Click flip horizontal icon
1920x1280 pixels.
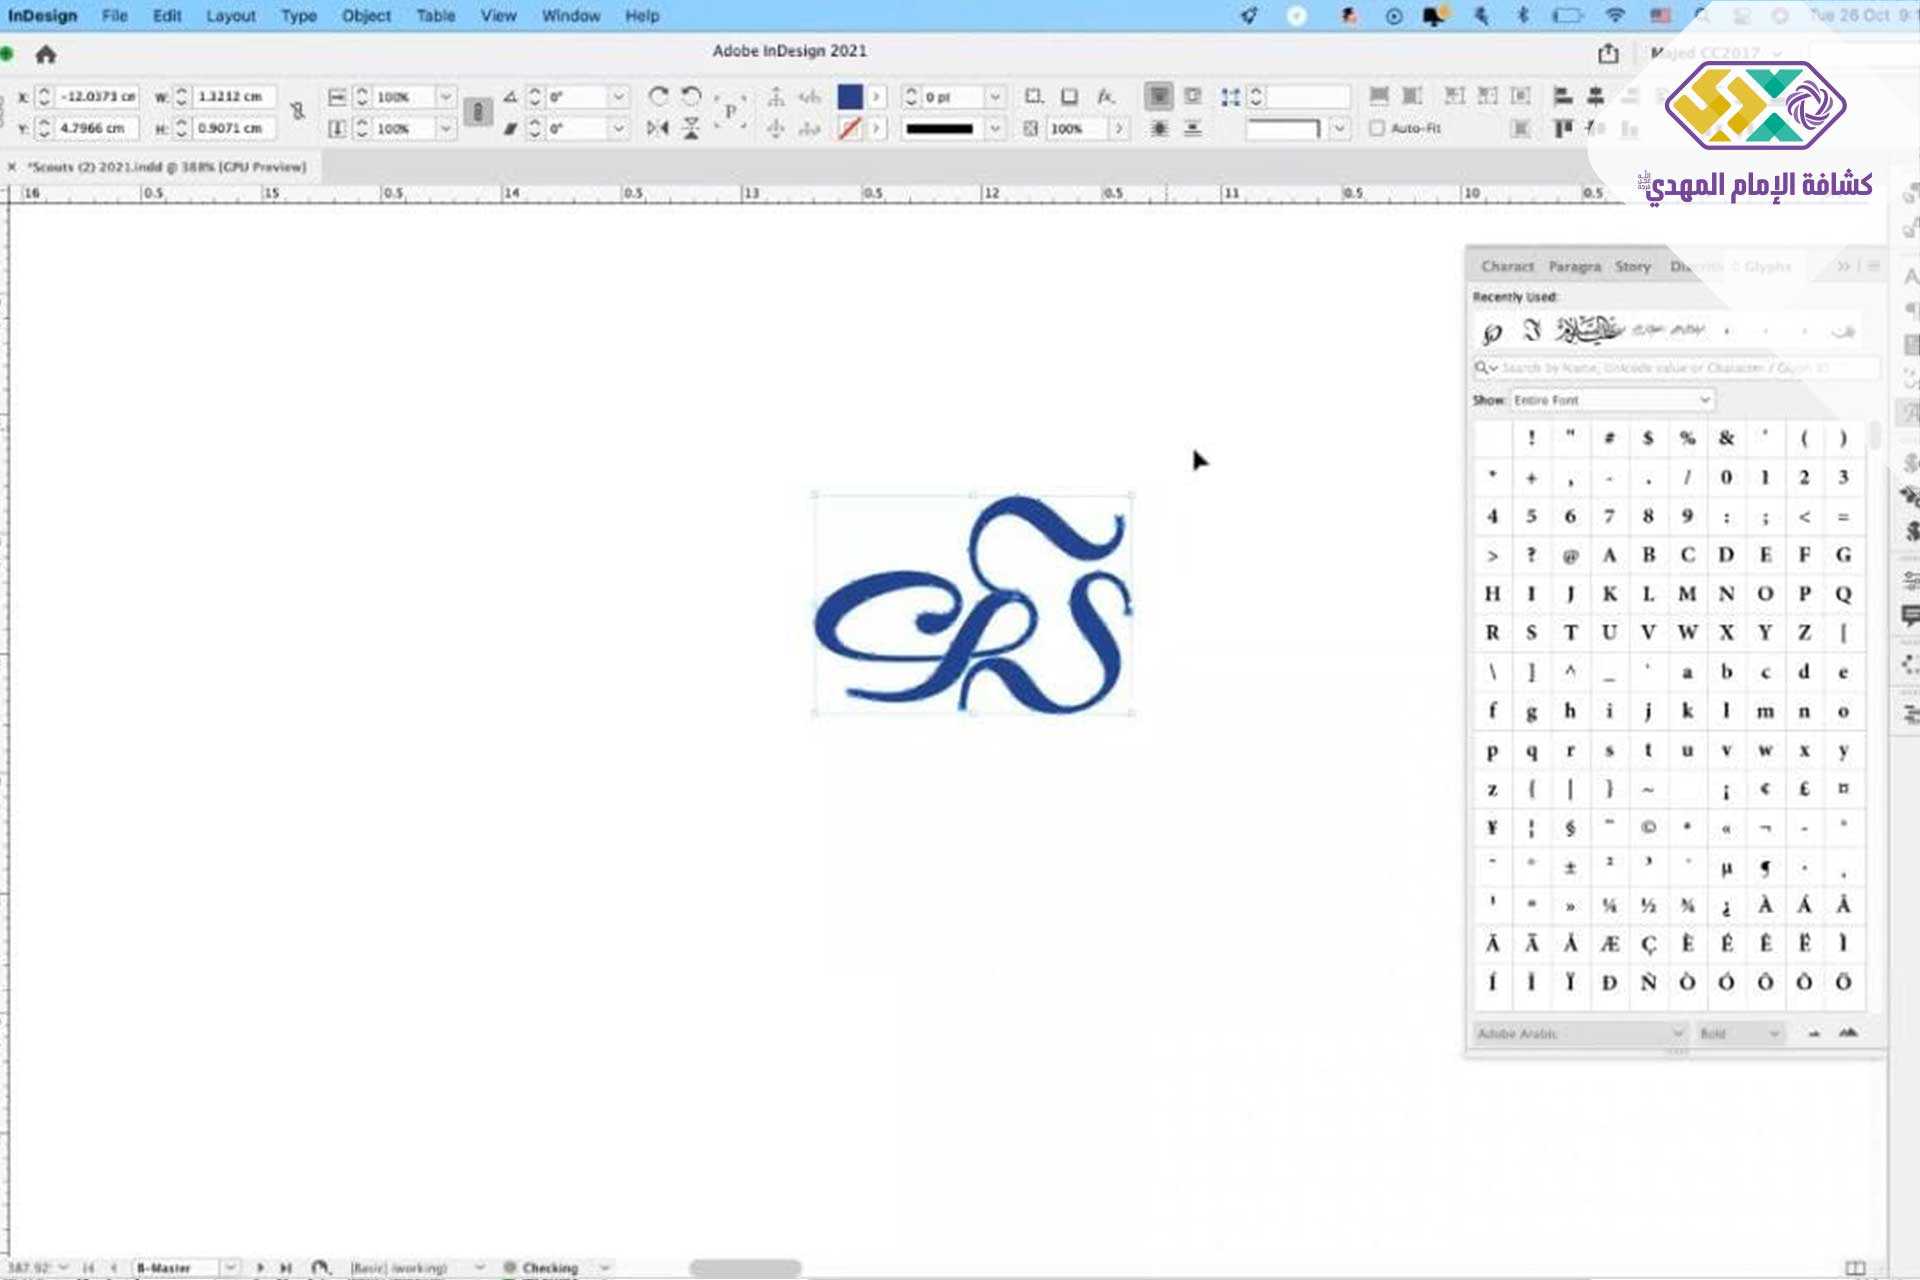(x=657, y=128)
